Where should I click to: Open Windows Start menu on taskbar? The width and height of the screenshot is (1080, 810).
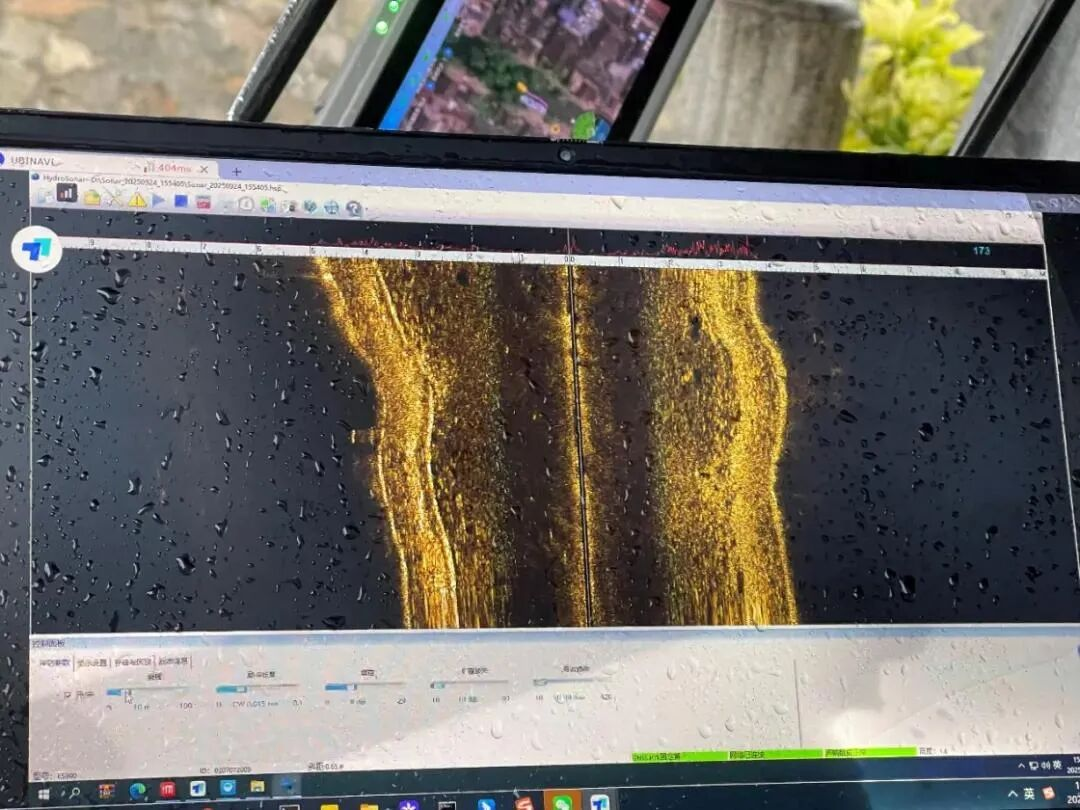[x=44, y=792]
